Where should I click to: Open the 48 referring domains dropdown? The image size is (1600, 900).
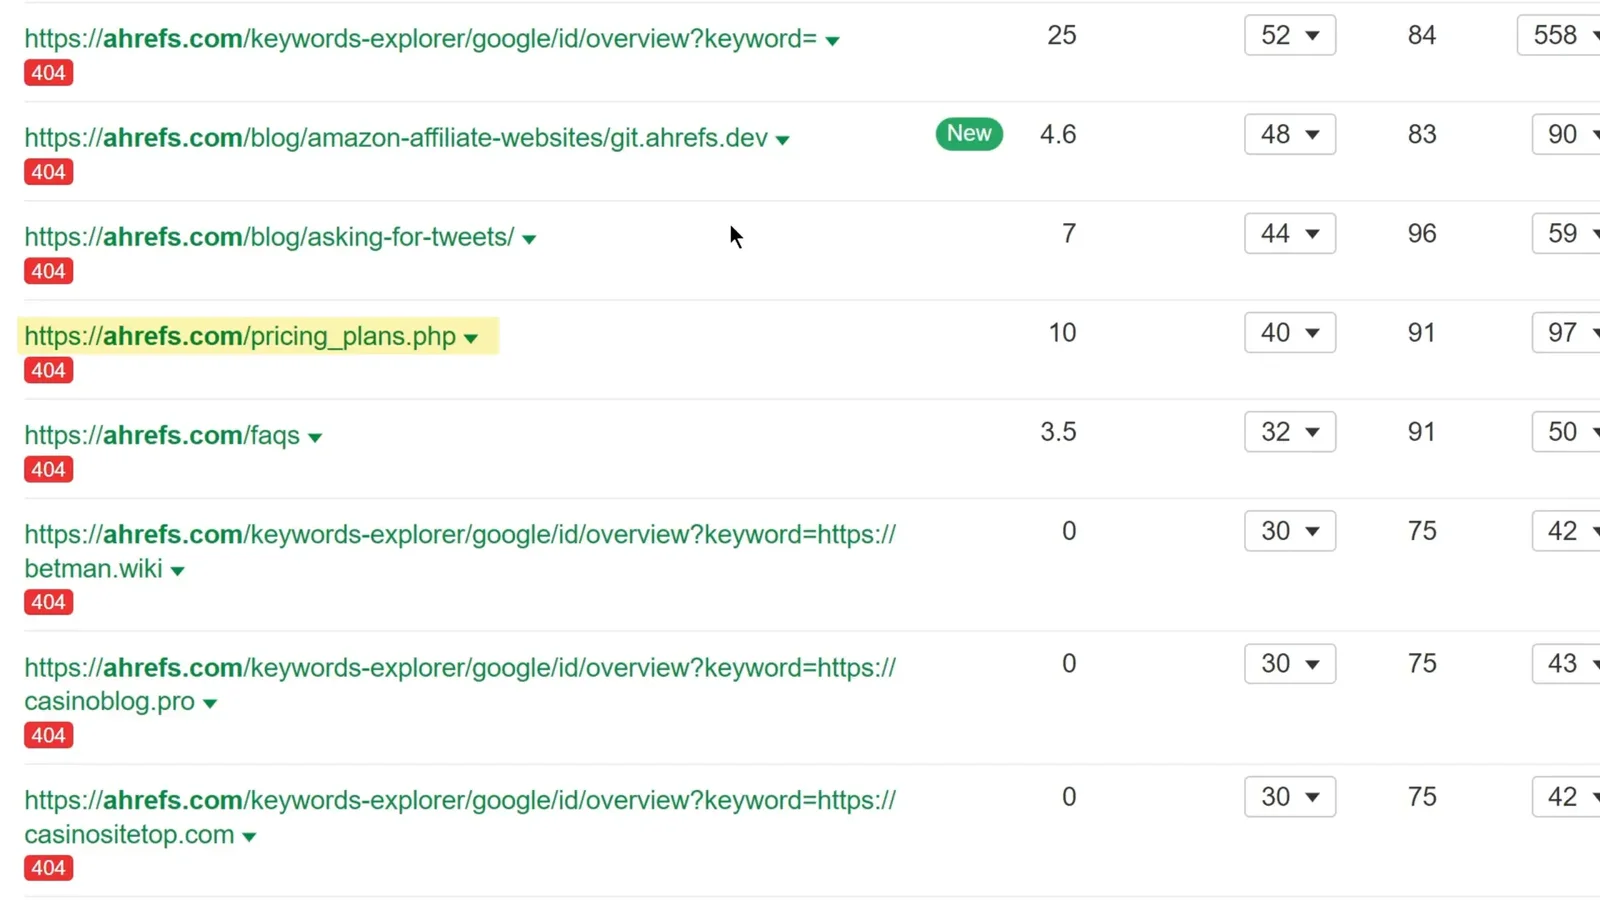[1289, 135]
